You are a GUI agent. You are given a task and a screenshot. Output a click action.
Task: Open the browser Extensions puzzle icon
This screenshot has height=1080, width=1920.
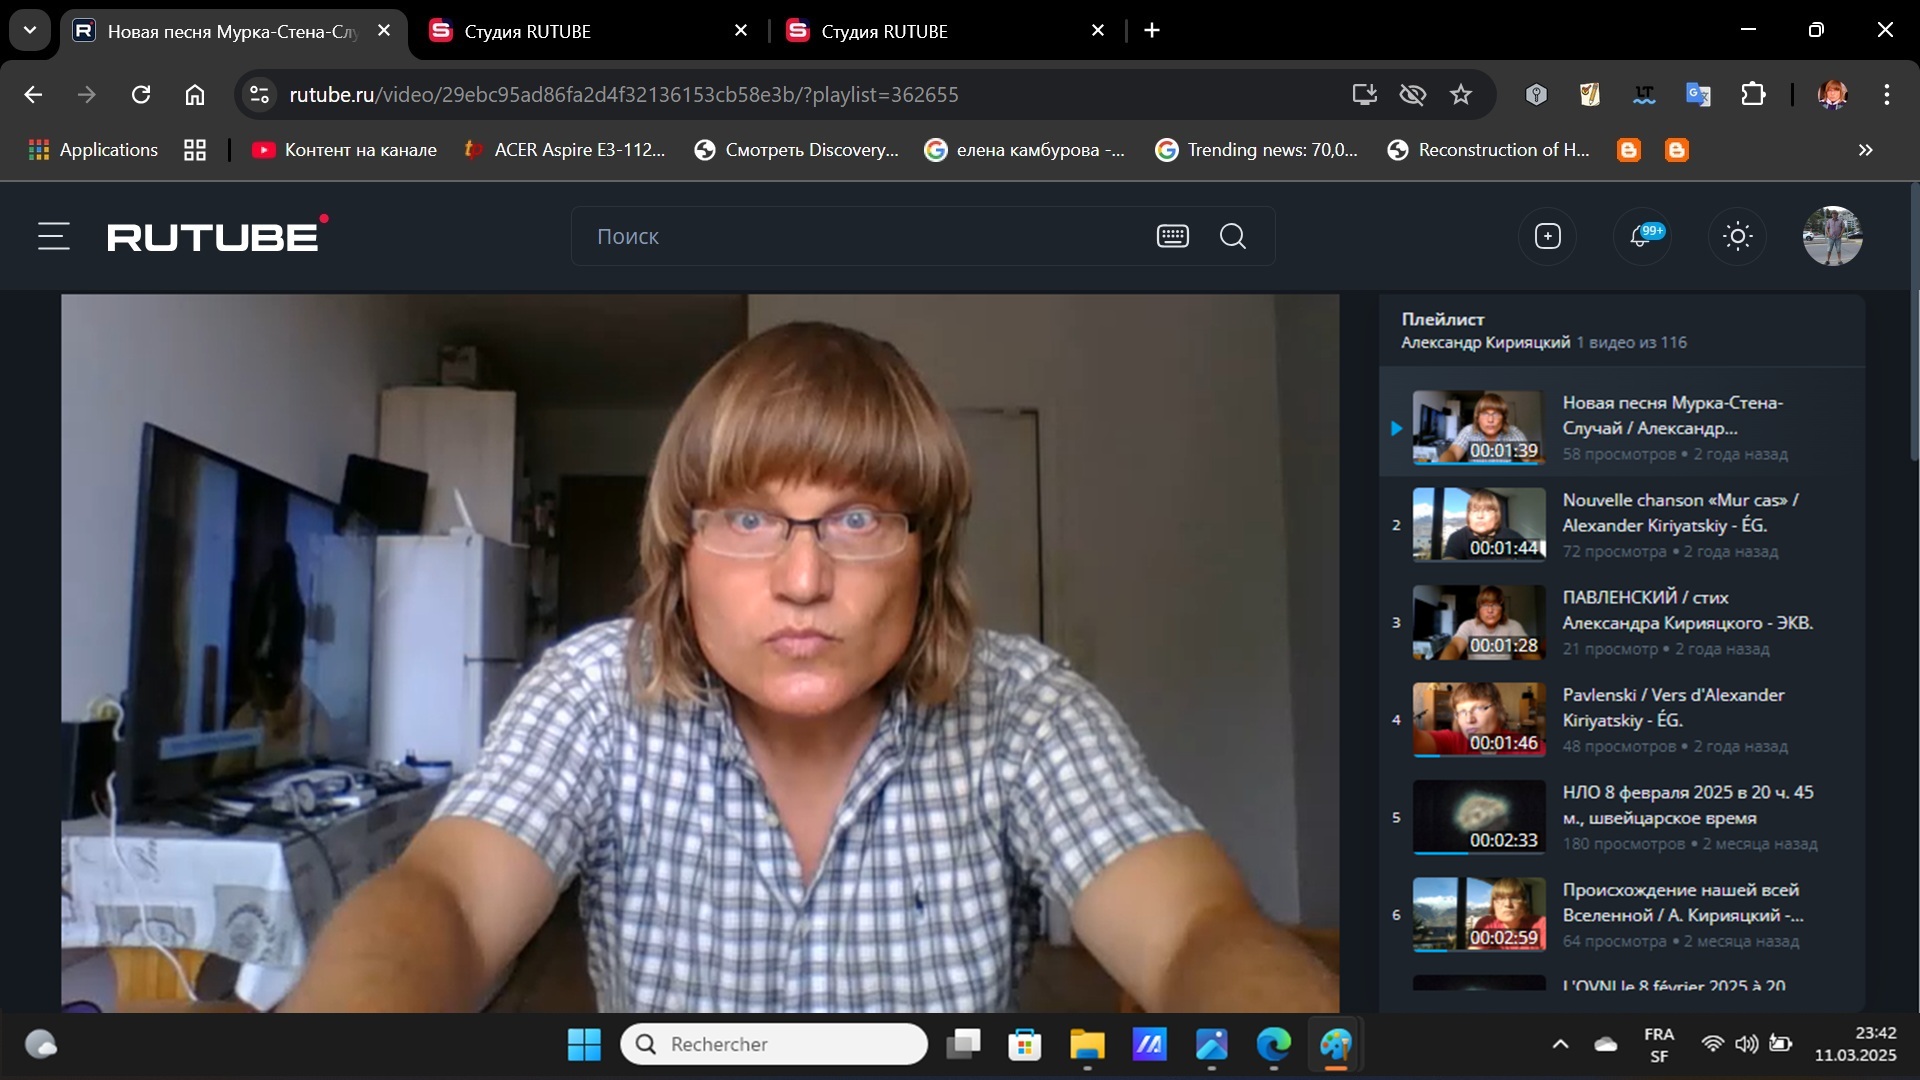pos(1753,95)
